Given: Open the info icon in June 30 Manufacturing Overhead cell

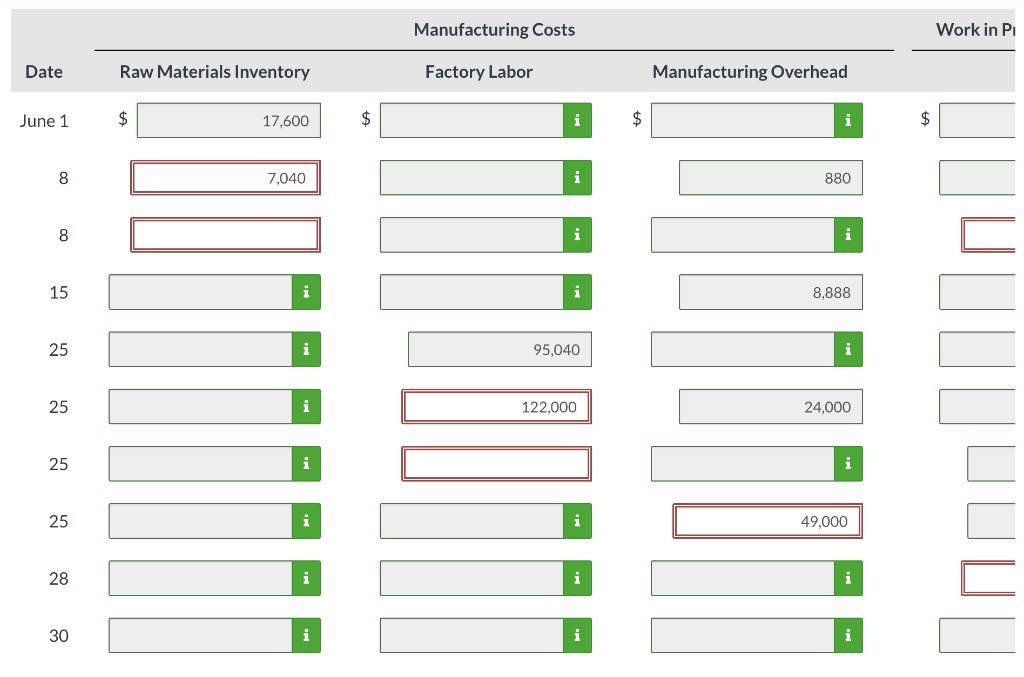Looking at the screenshot, I should pyautogui.click(x=849, y=635).
